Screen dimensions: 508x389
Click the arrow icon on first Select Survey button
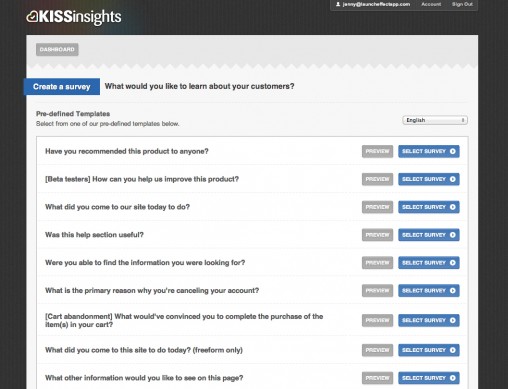click(x=453, y=151)
